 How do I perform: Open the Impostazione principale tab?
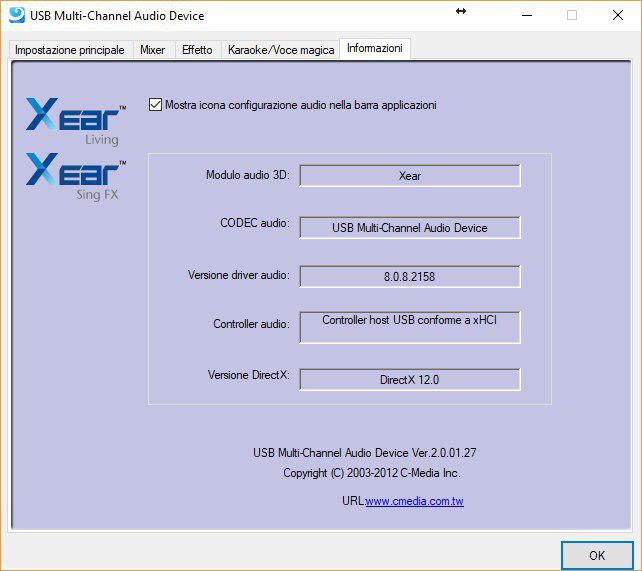click(x=70, y=50)
